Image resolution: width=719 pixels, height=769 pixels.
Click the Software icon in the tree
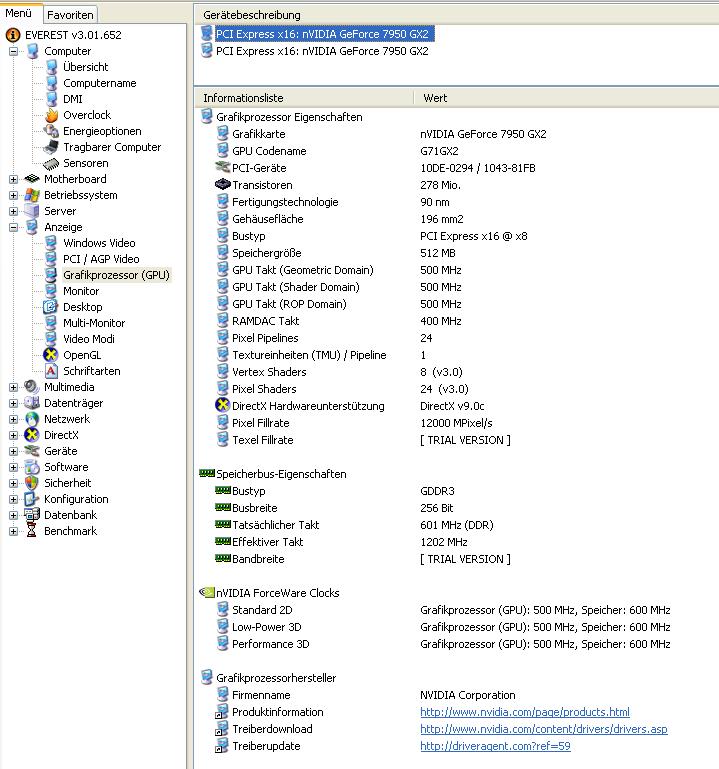tap(32, 467)
